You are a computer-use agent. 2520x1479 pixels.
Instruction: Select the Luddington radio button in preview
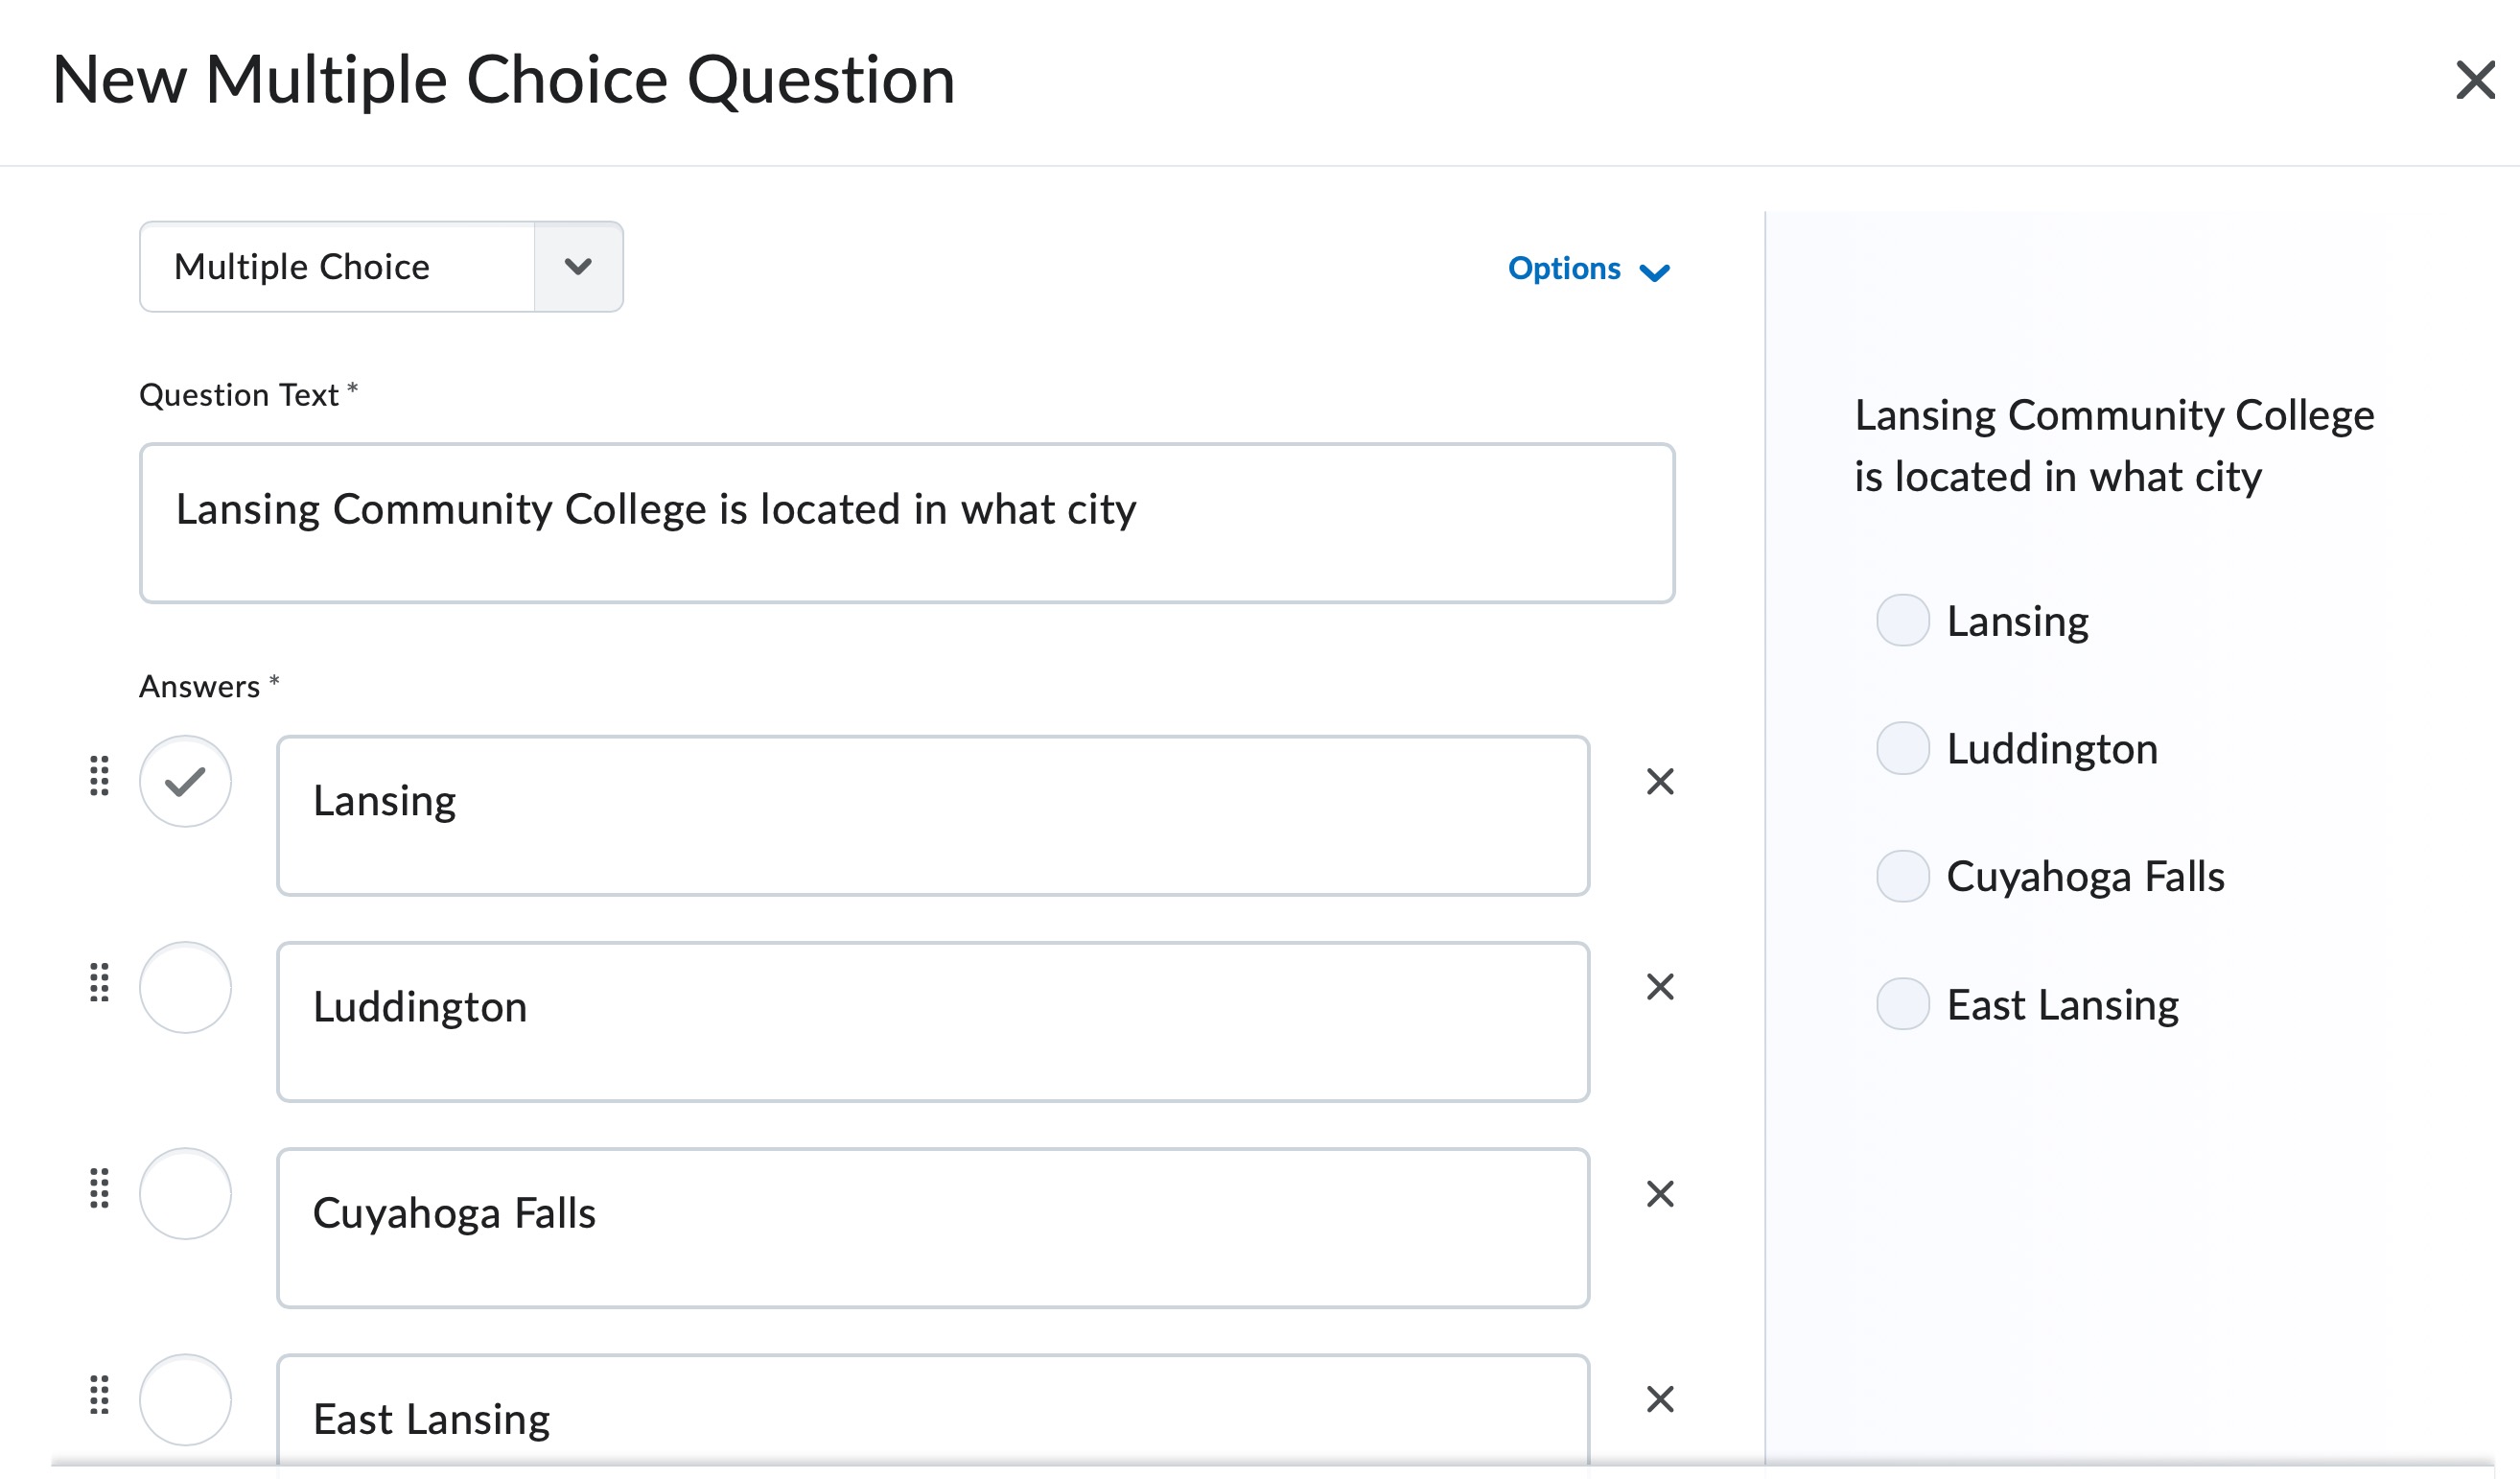click(1902, 748)
